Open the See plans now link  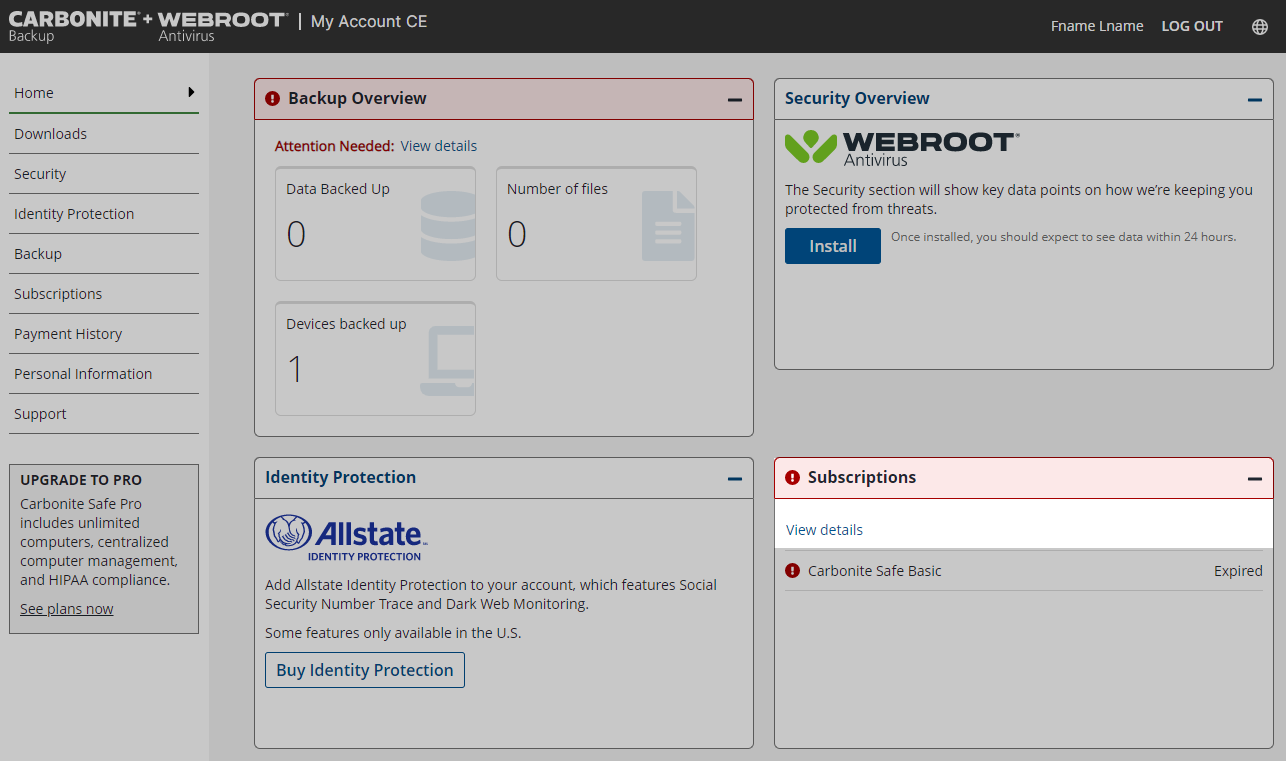click(x=67, y=609)
